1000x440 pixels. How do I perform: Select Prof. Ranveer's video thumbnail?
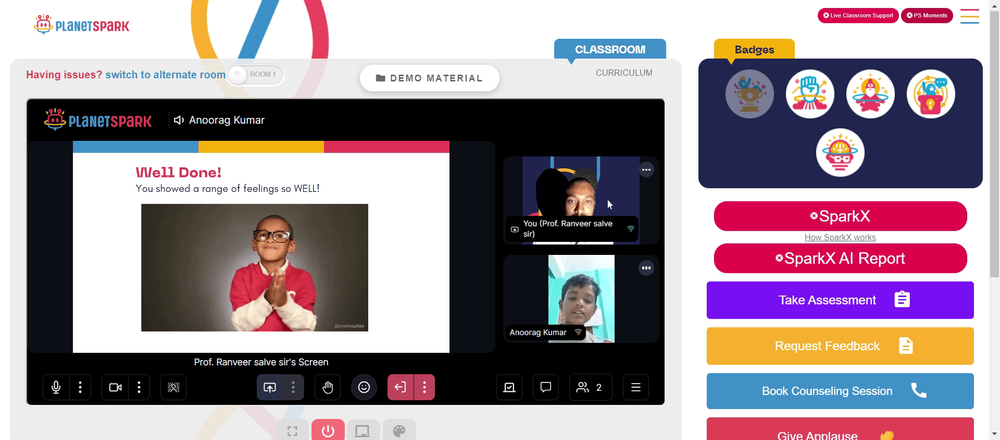(580, 200)
